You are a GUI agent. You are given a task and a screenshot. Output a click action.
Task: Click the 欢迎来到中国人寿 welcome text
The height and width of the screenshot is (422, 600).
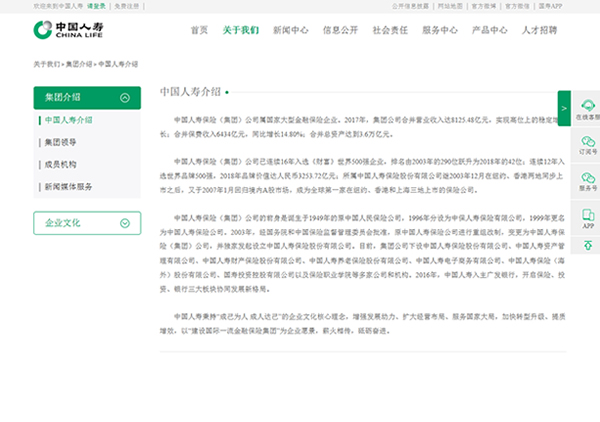tap(58, 6)
